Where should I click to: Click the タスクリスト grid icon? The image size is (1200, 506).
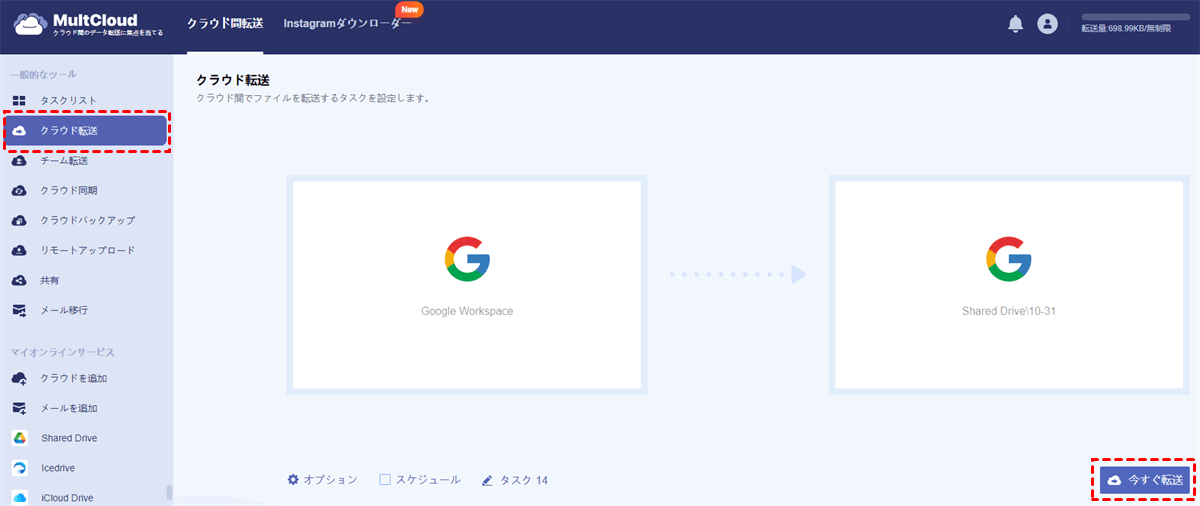(19, 100)
